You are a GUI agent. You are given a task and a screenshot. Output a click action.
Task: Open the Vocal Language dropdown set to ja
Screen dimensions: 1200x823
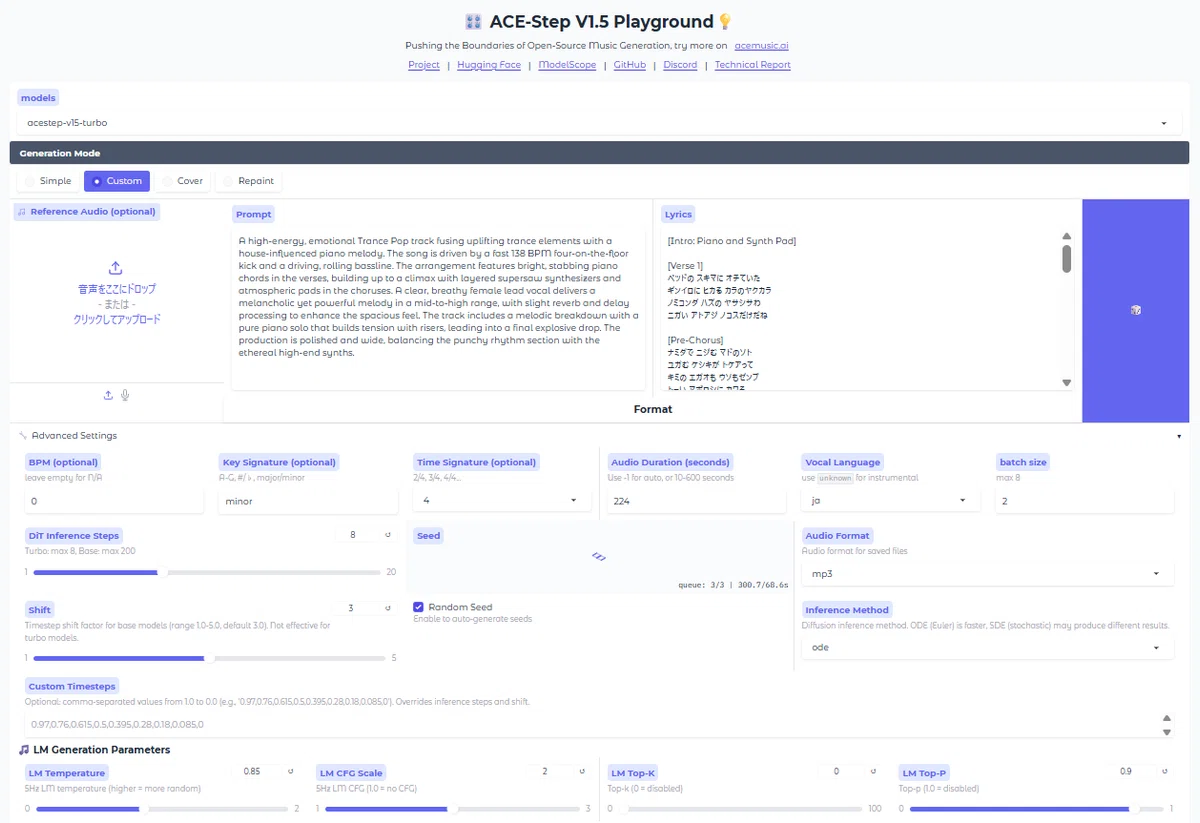[x=890, y=501]
